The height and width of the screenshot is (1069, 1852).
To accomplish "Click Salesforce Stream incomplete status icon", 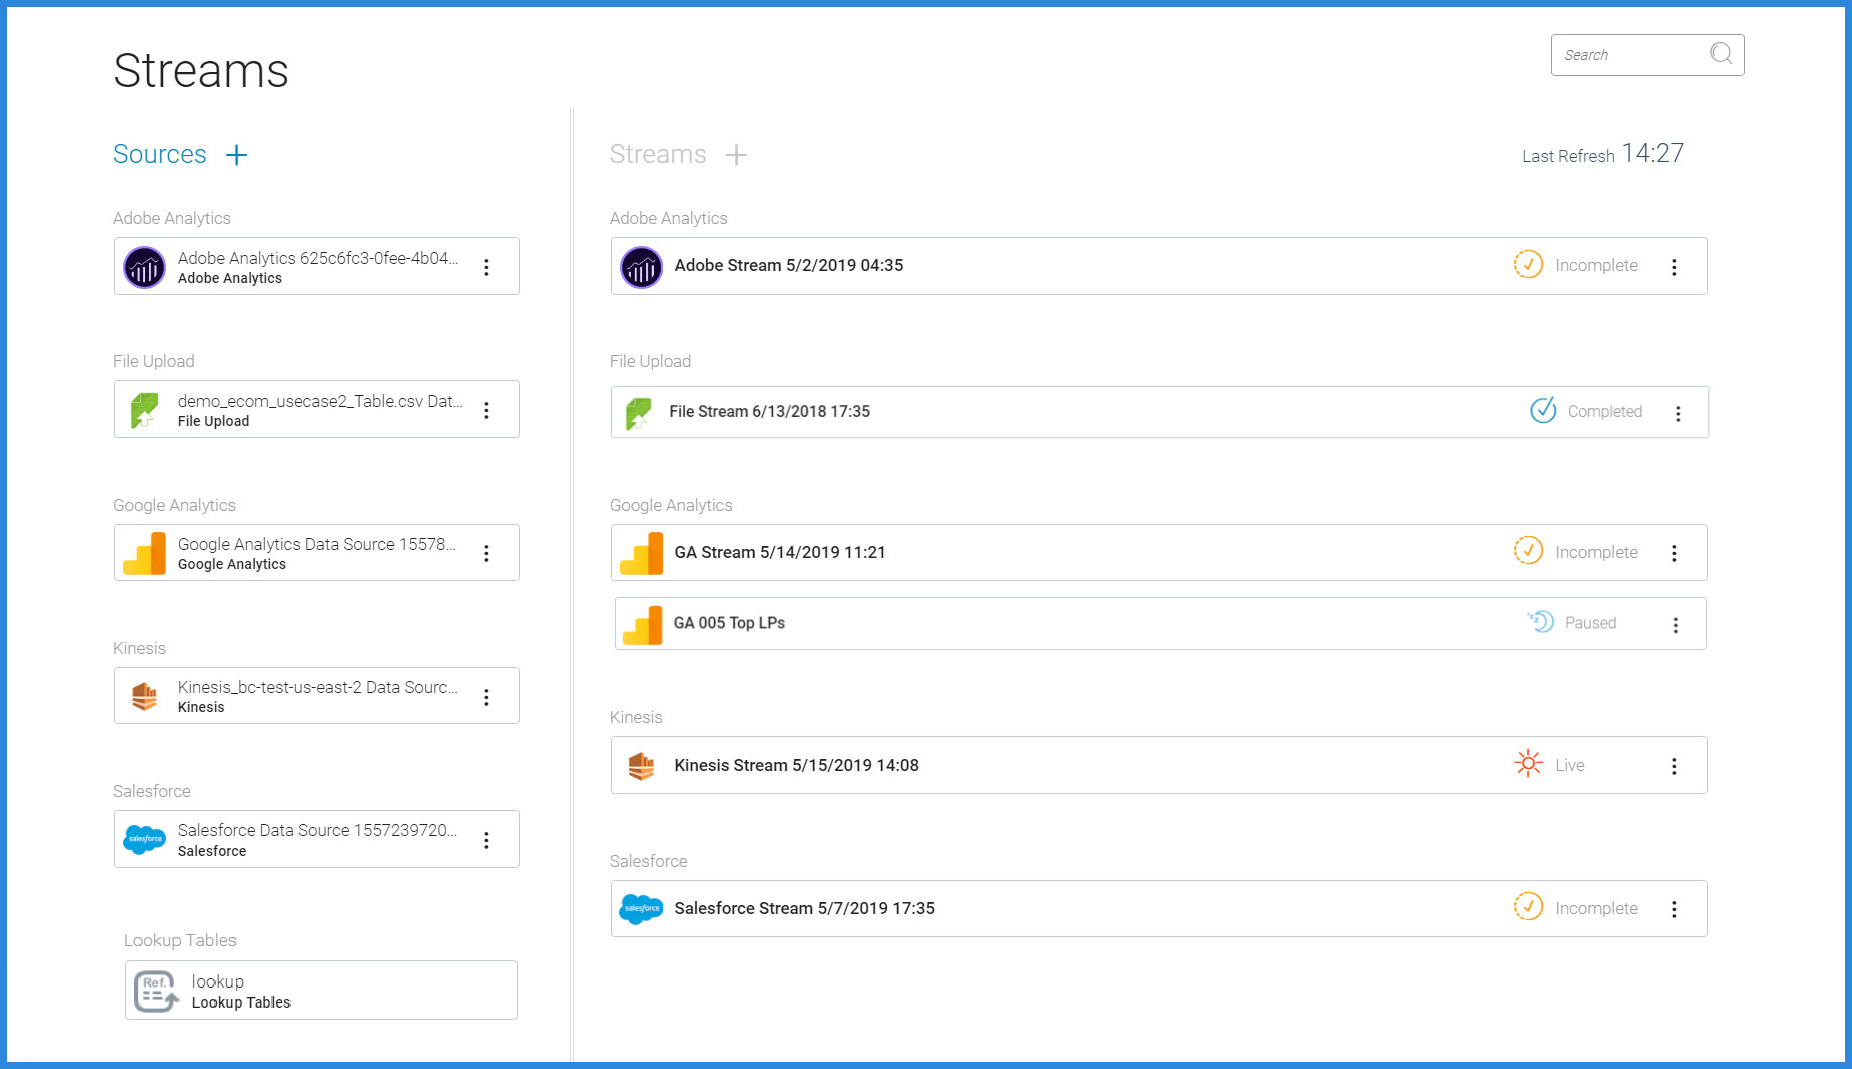I will coord(1528,906).
